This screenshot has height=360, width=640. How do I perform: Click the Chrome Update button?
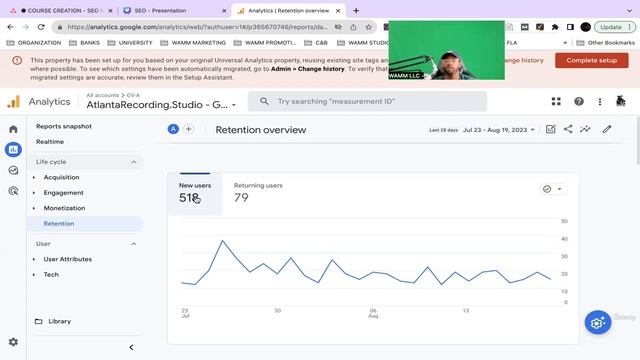615,27
